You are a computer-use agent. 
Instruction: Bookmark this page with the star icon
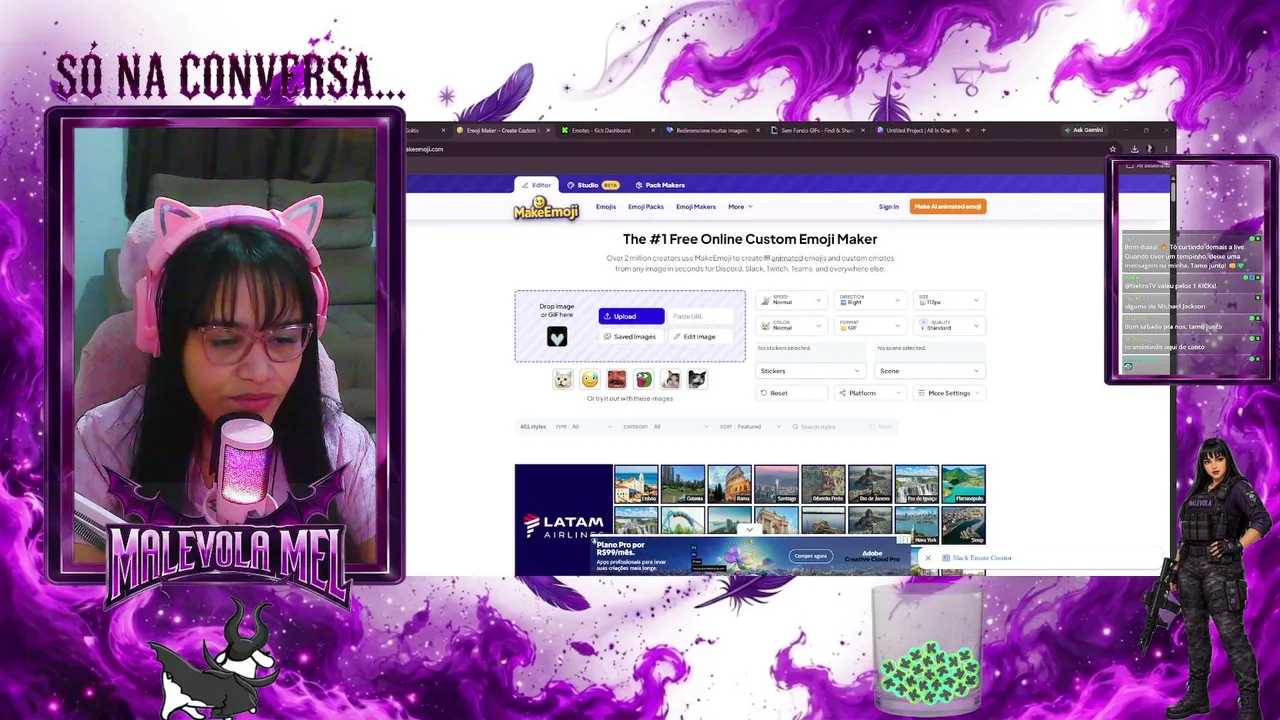(1112, 149)
